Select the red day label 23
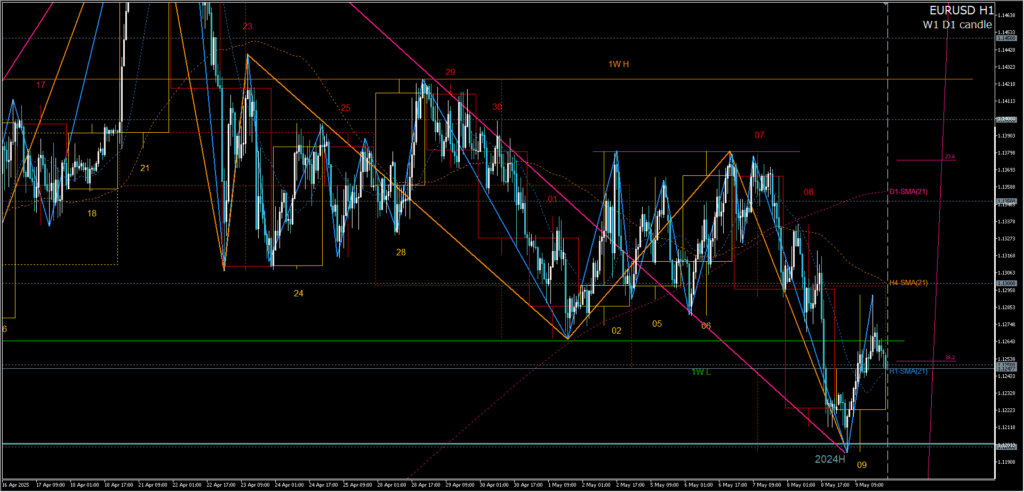 pos(246,26)
